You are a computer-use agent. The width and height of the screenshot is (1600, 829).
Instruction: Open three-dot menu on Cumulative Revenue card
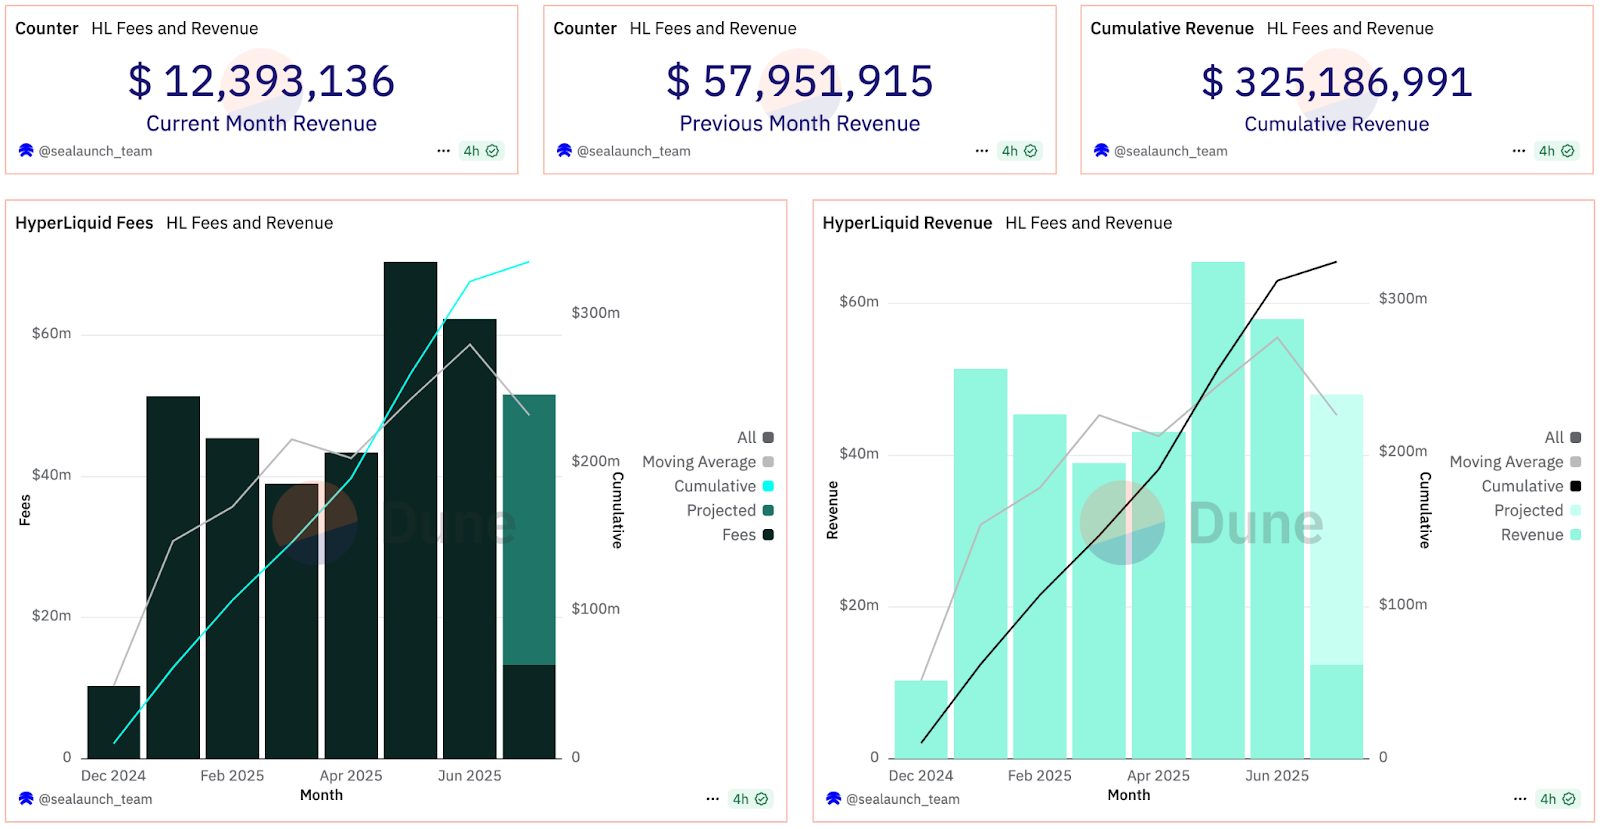click(x=1519, y=151)
